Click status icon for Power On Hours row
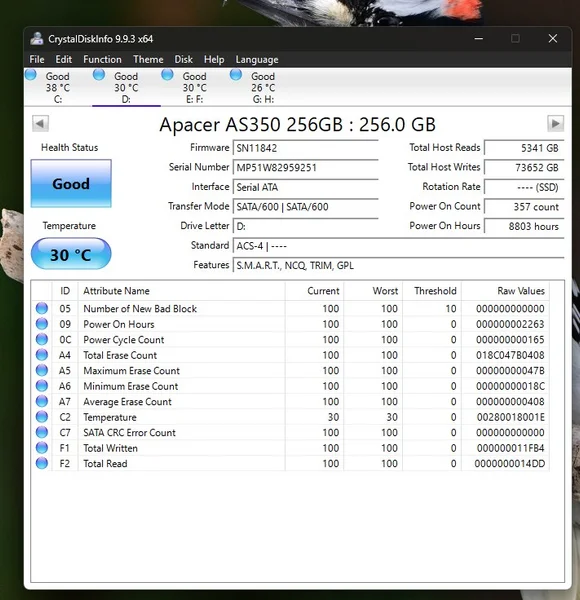Viewport: 580px width, 600px height. 42,324
